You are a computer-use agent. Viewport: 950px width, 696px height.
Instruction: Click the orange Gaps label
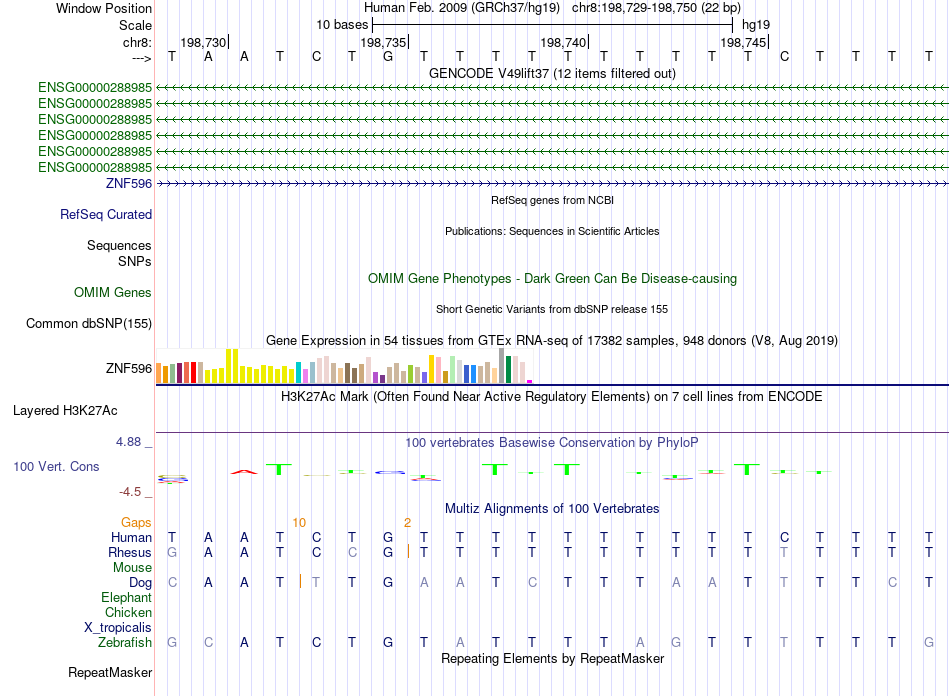pos(136,522)
